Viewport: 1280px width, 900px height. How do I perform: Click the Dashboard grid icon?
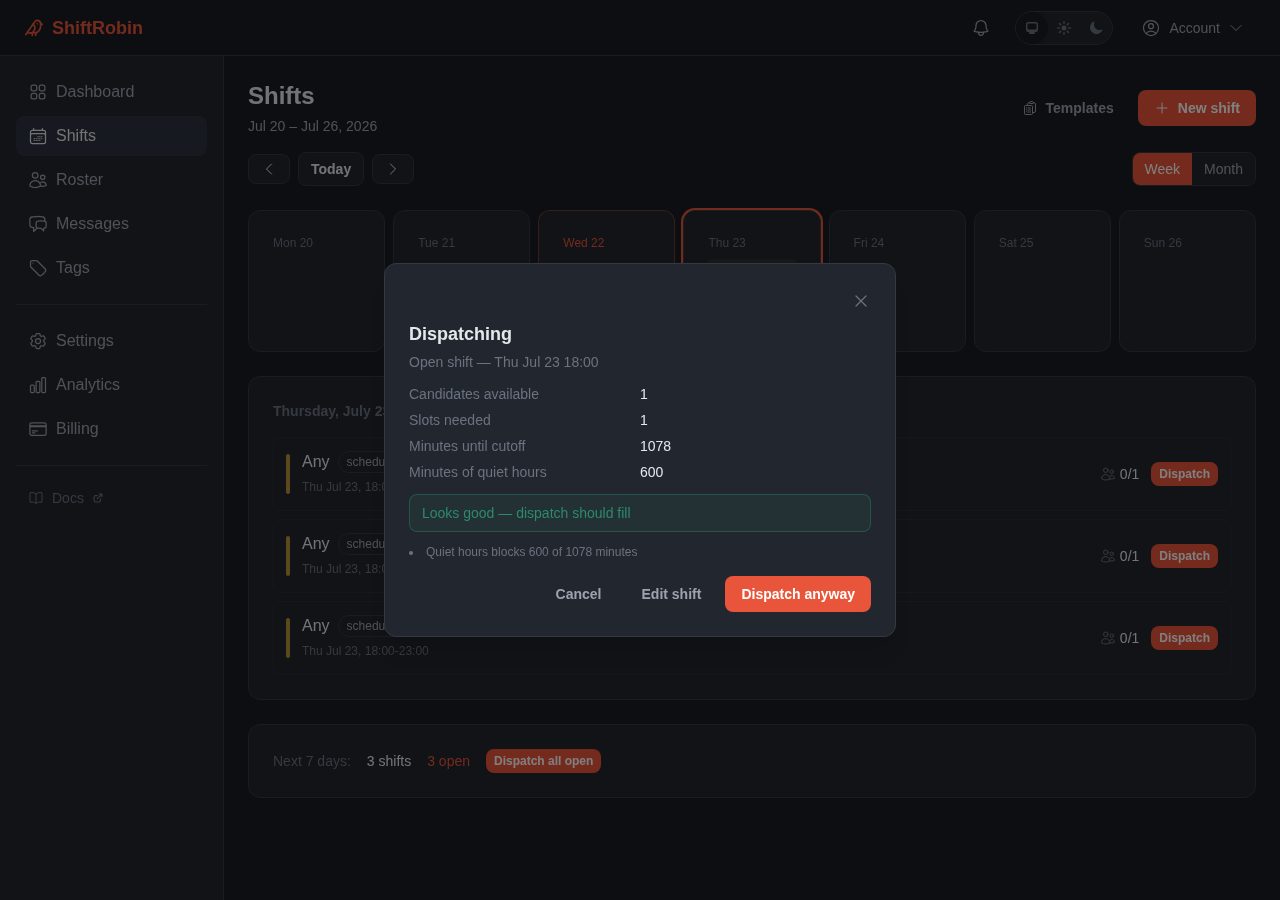pyautogui.click(x=38, y=92)
